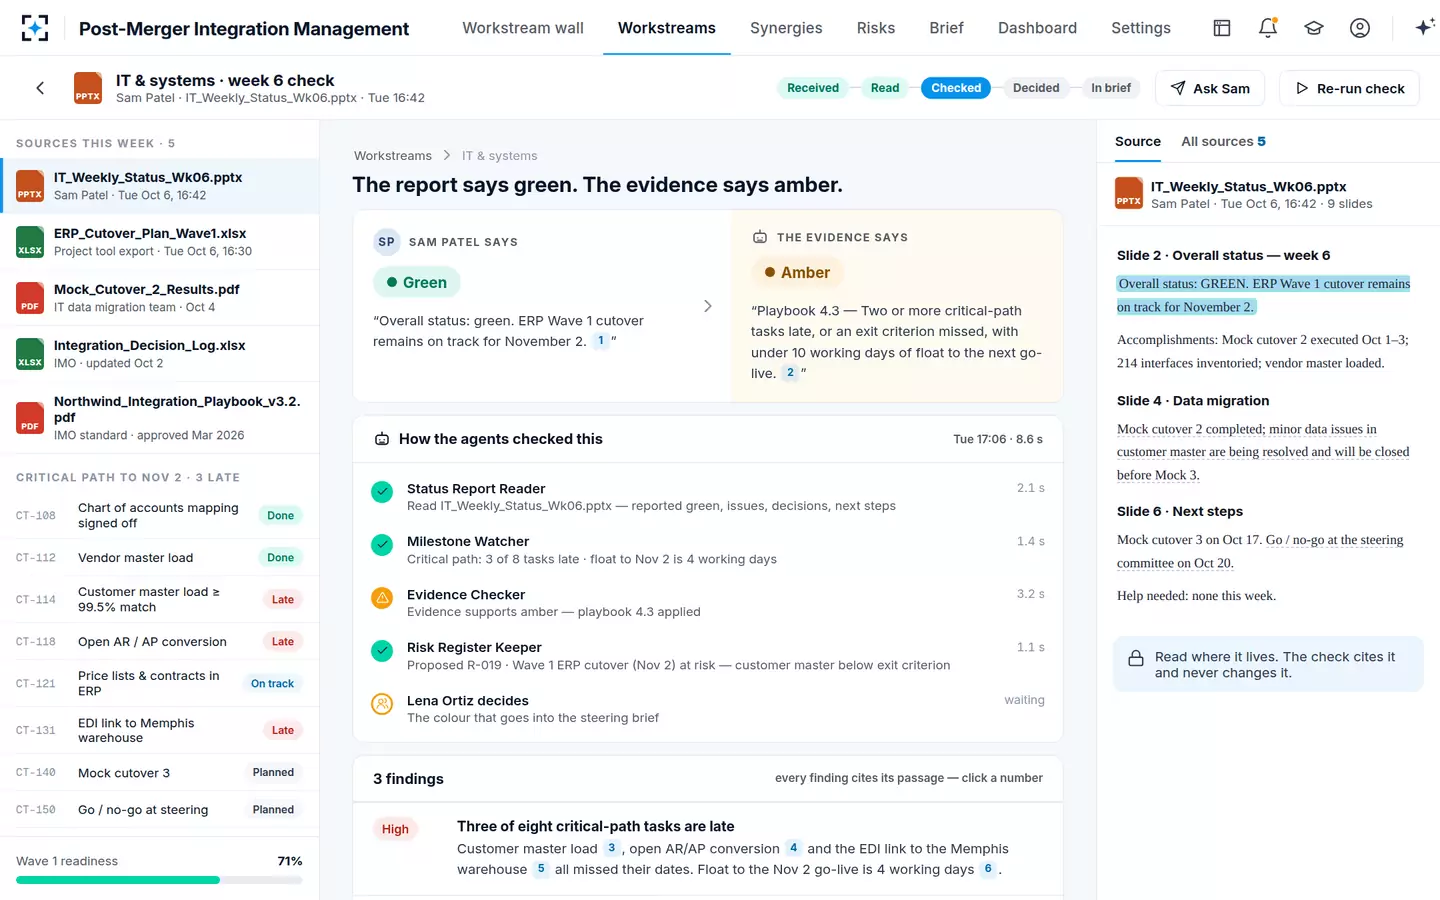The width and height of the screenshot is (1440, 900).
Task: Switch to Synergies tab
Action: pyautogui.click(x=786, y=28)
